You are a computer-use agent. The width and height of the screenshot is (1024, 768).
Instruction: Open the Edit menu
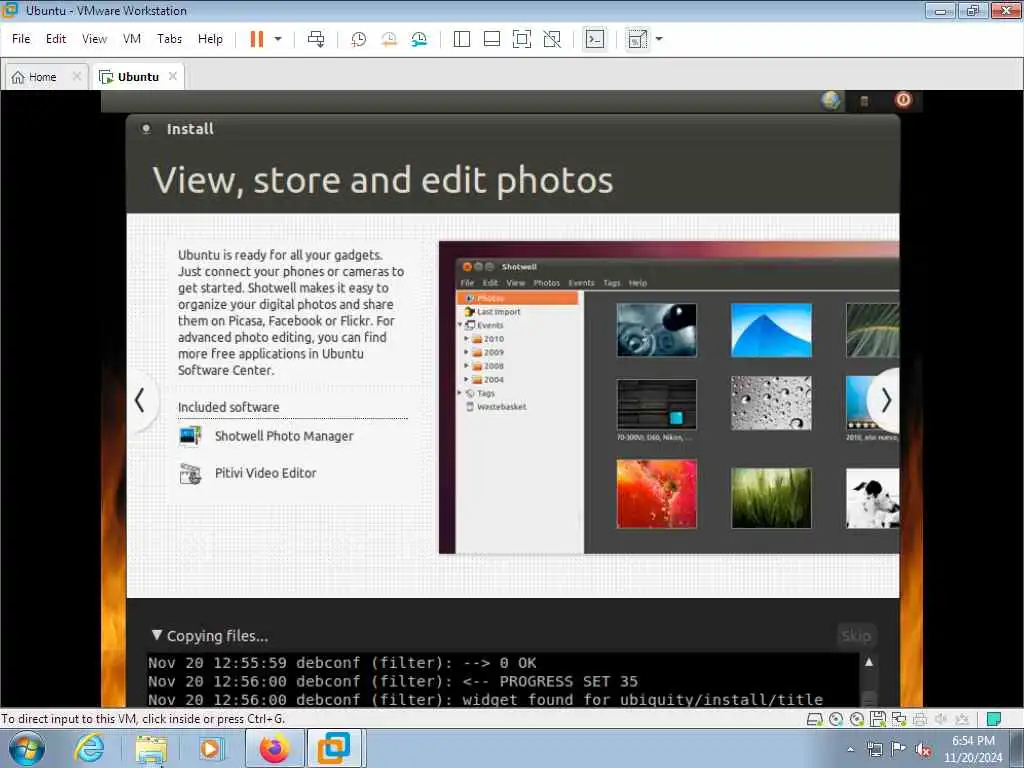pos(56,39)
